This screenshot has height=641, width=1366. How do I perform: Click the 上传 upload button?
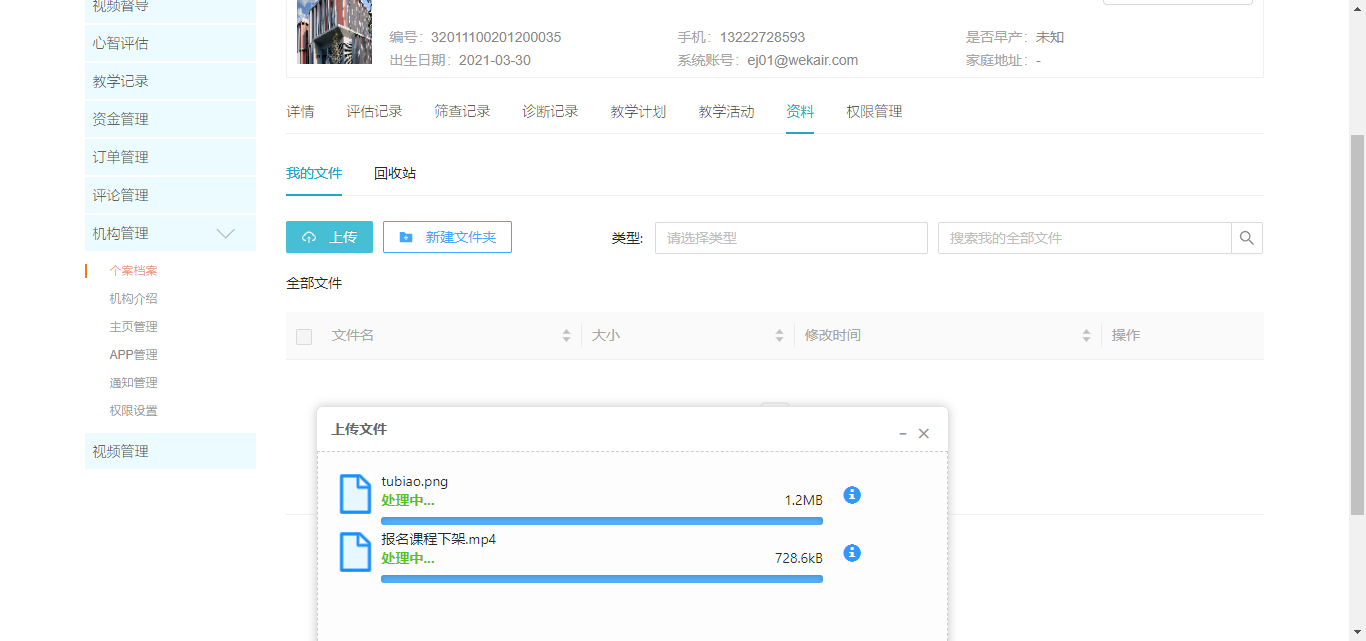coord(329,237)
